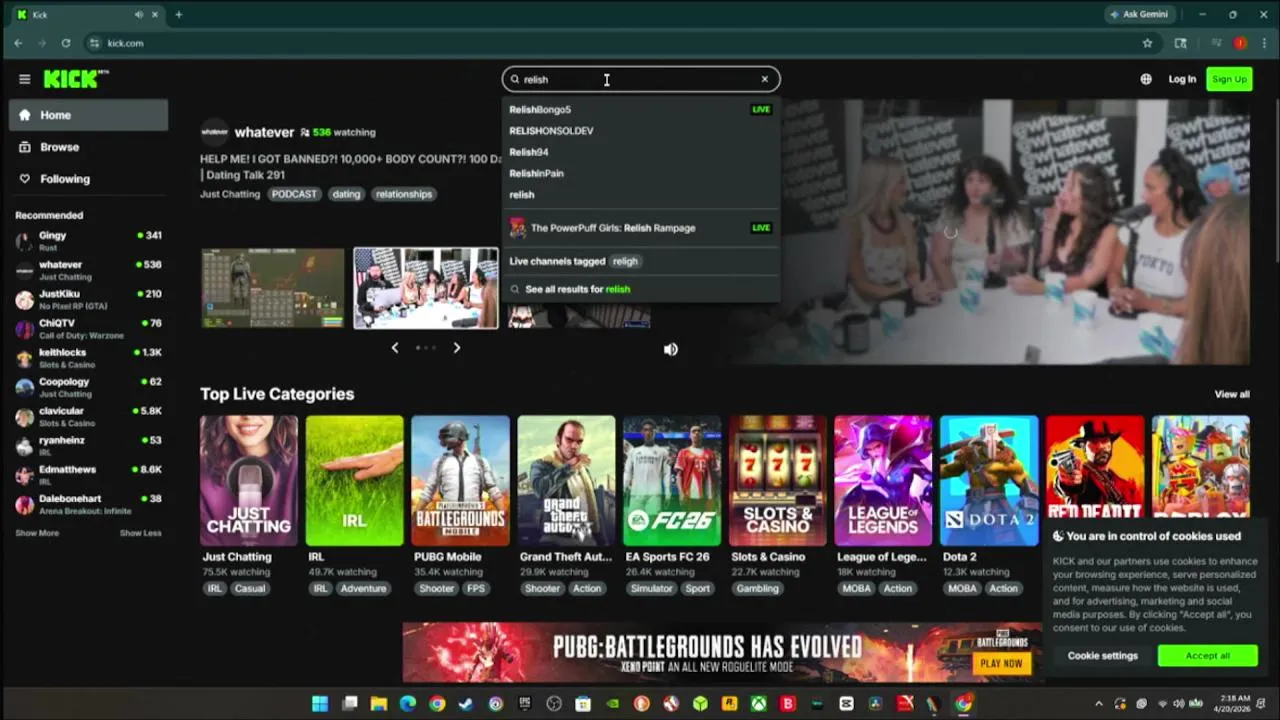Toggle featured stream volume speaker icon

pyautogui.click(x=671, y=349)
